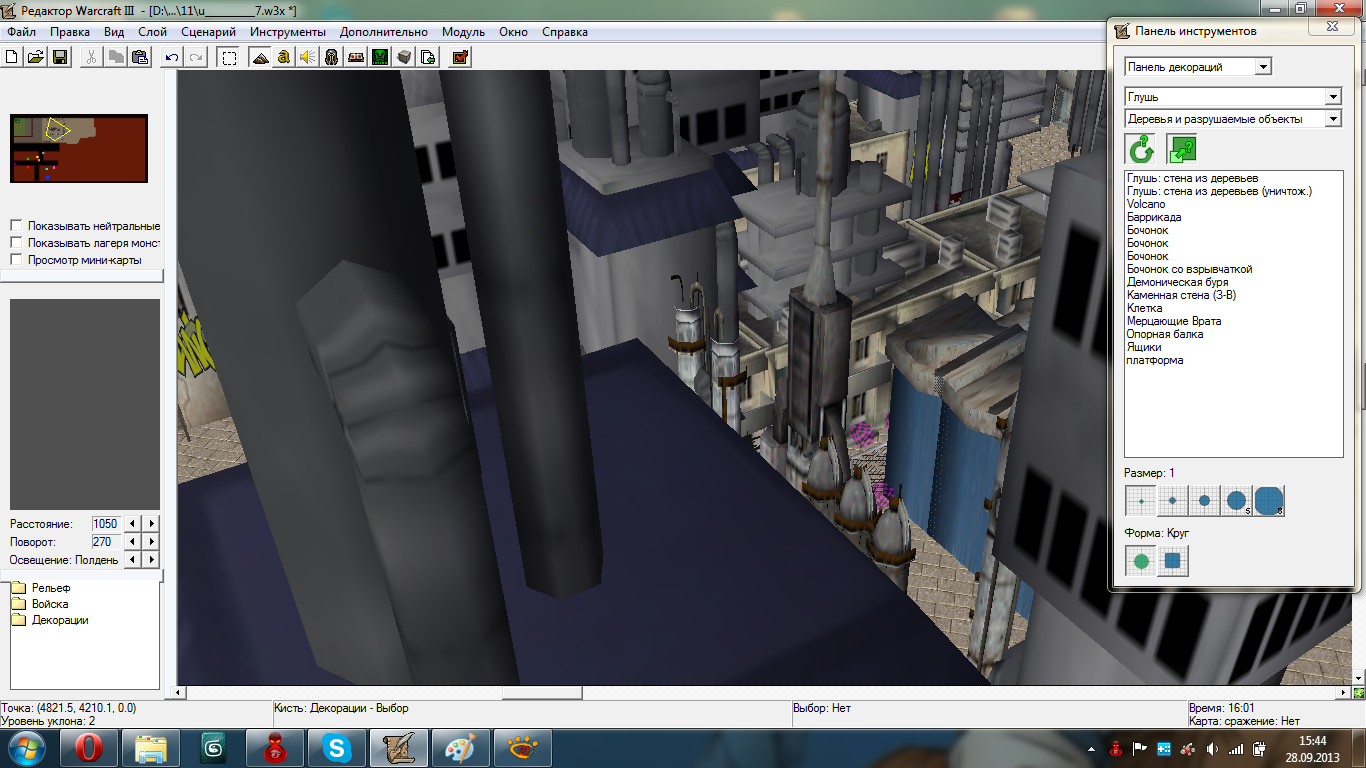Viewport: 1366px width, 768px height.
Task: Choose the square brush shape
Action: tap(1173, 562)
